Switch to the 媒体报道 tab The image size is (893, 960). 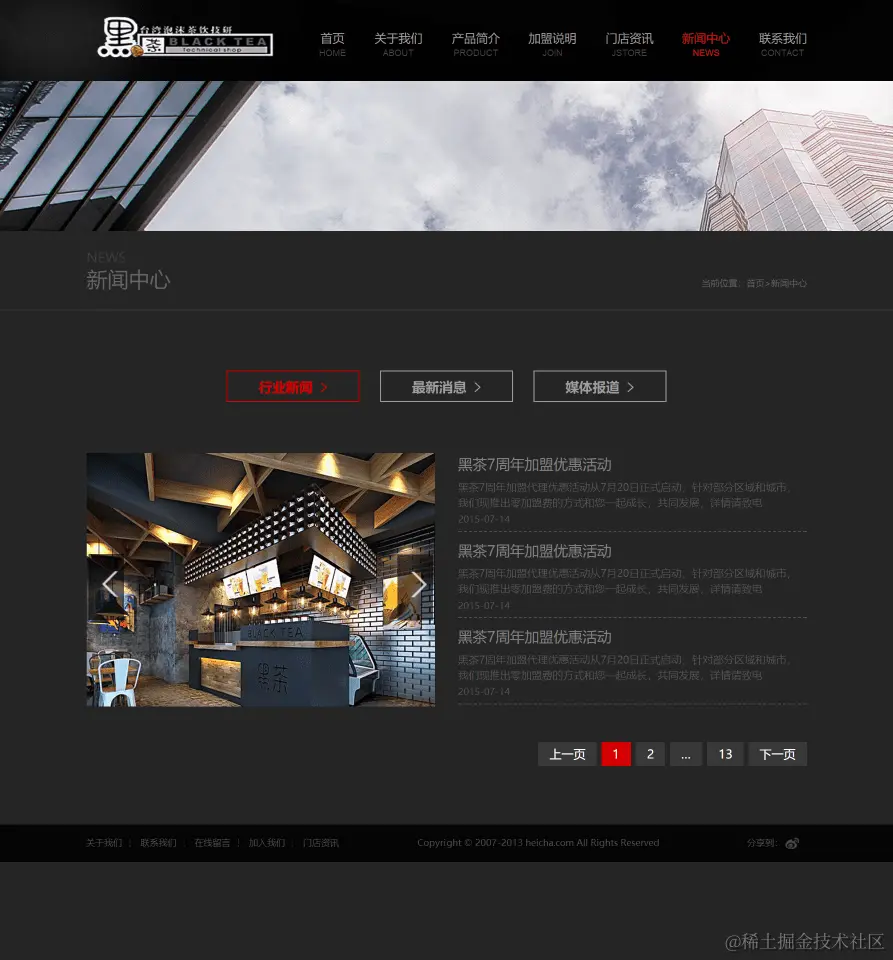coord(599,387)
